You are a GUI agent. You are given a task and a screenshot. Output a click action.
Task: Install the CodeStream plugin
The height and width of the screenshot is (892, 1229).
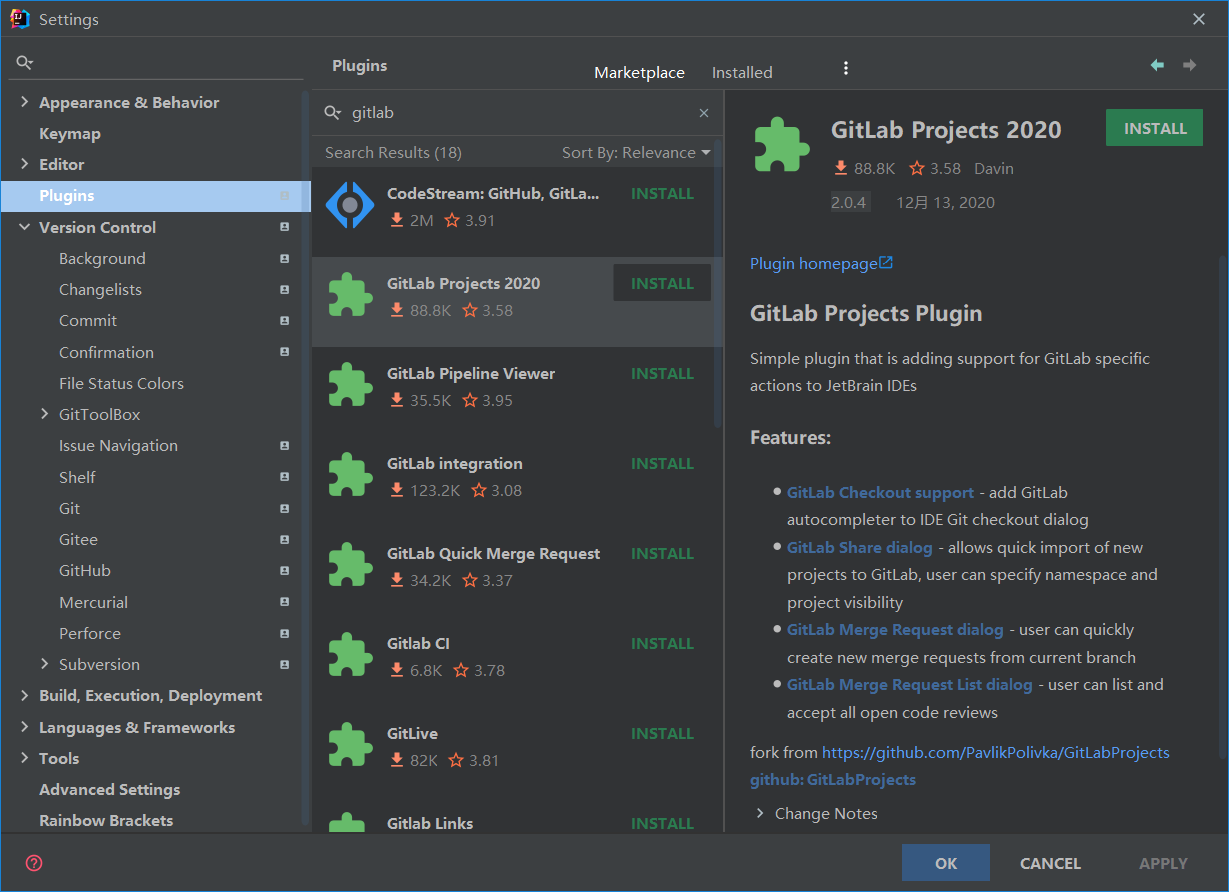coord(662,194)
